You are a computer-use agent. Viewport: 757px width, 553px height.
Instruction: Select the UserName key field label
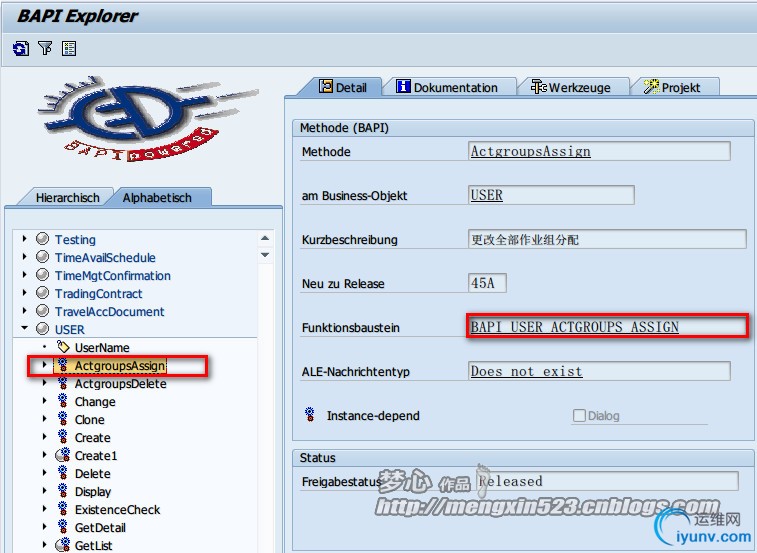[x=102, y=348]
